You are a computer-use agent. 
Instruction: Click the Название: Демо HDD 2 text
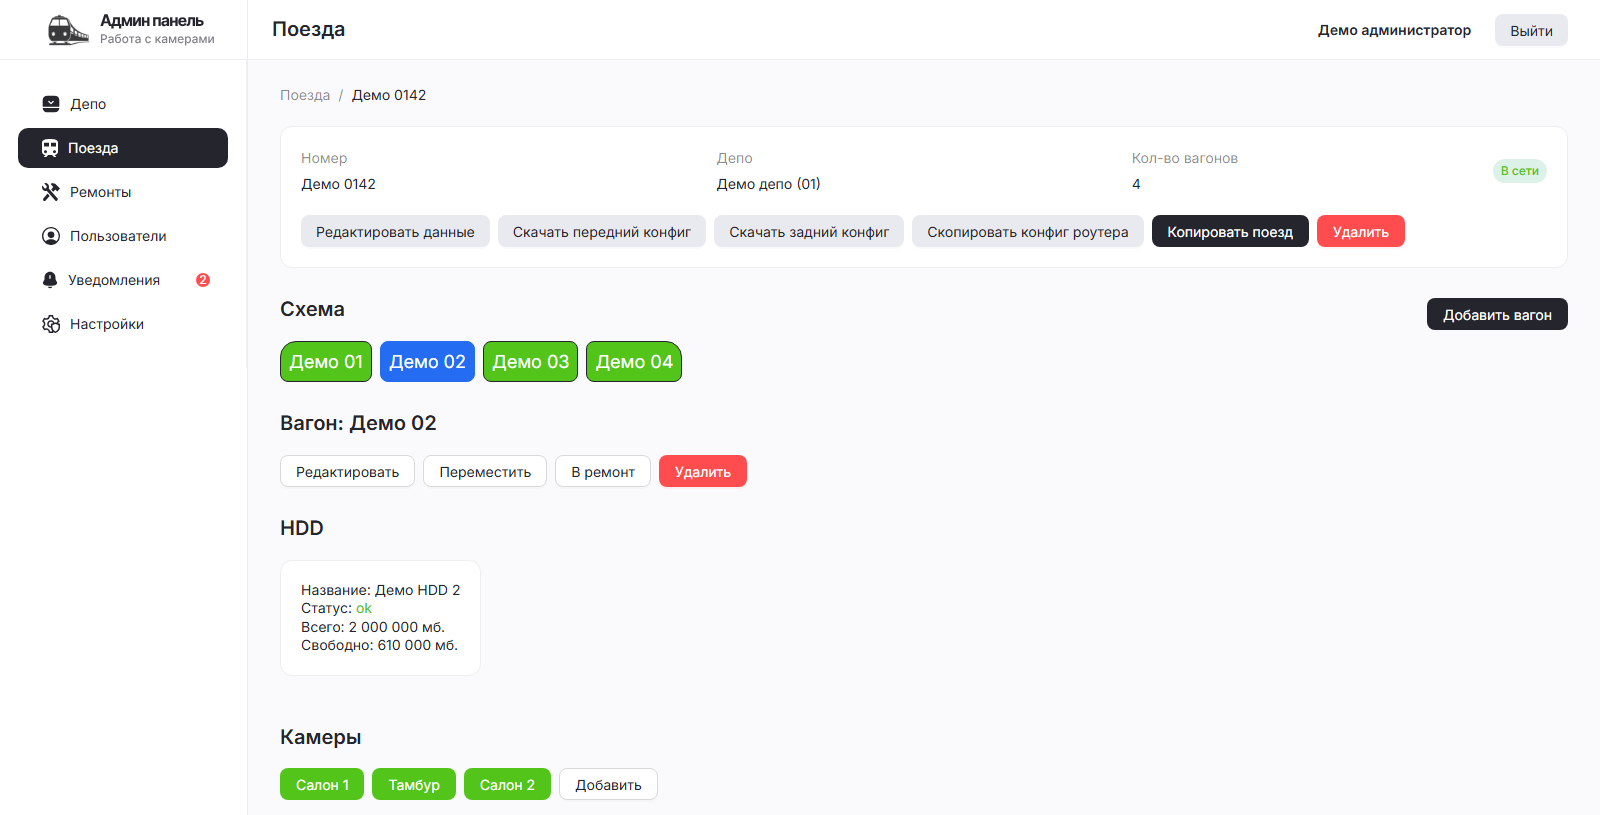[381, 590]
